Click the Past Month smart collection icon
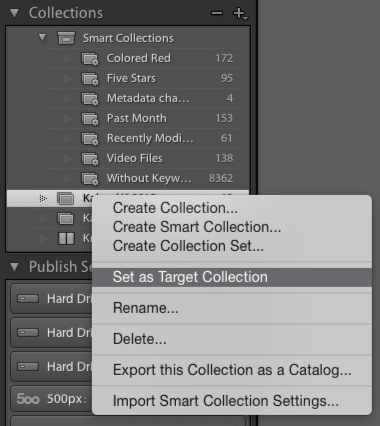The width and height of the screenshot is (380, 426). [90, 119]
